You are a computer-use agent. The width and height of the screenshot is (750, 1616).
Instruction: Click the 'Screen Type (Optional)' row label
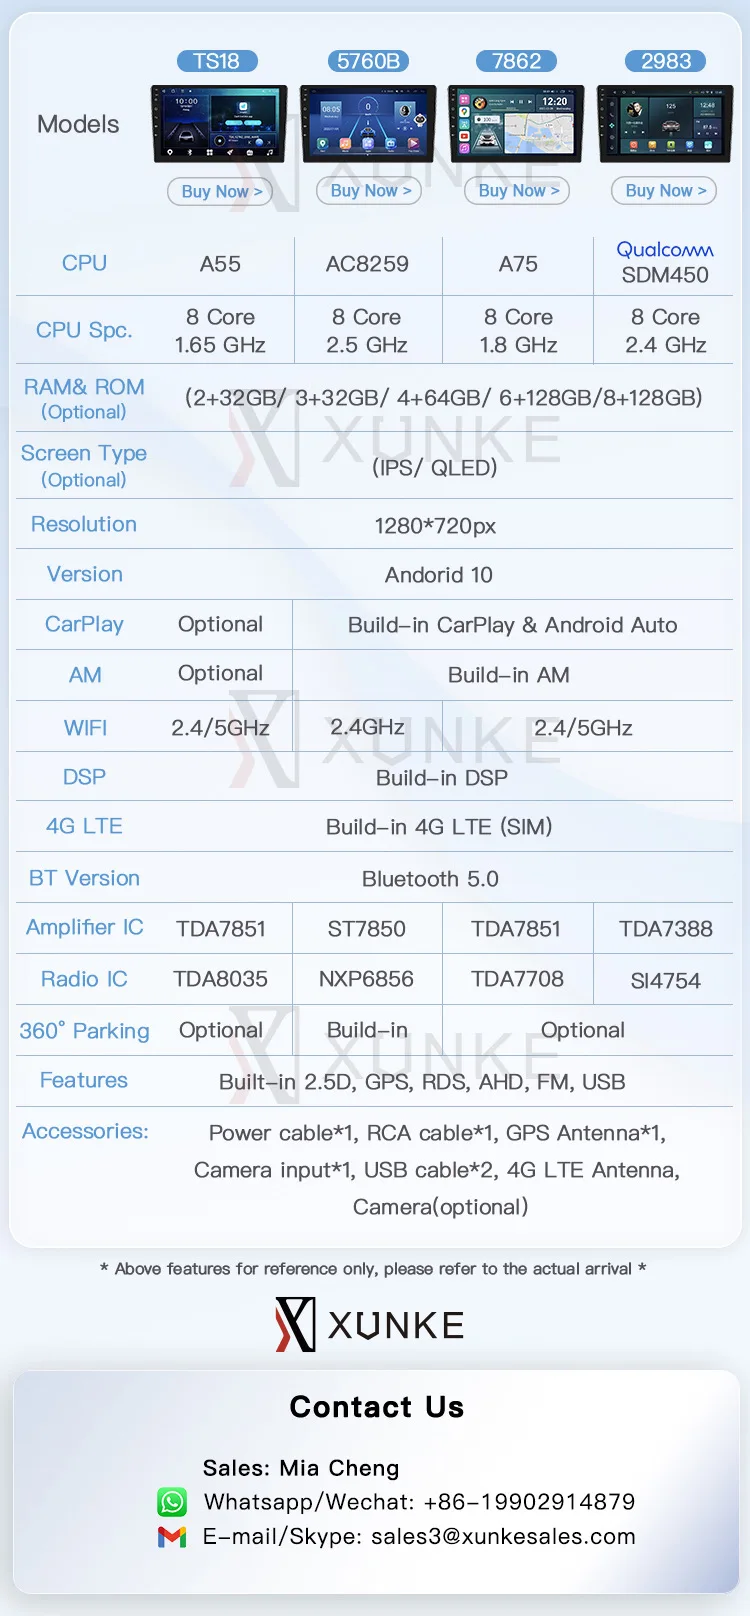tap(84, 466)
